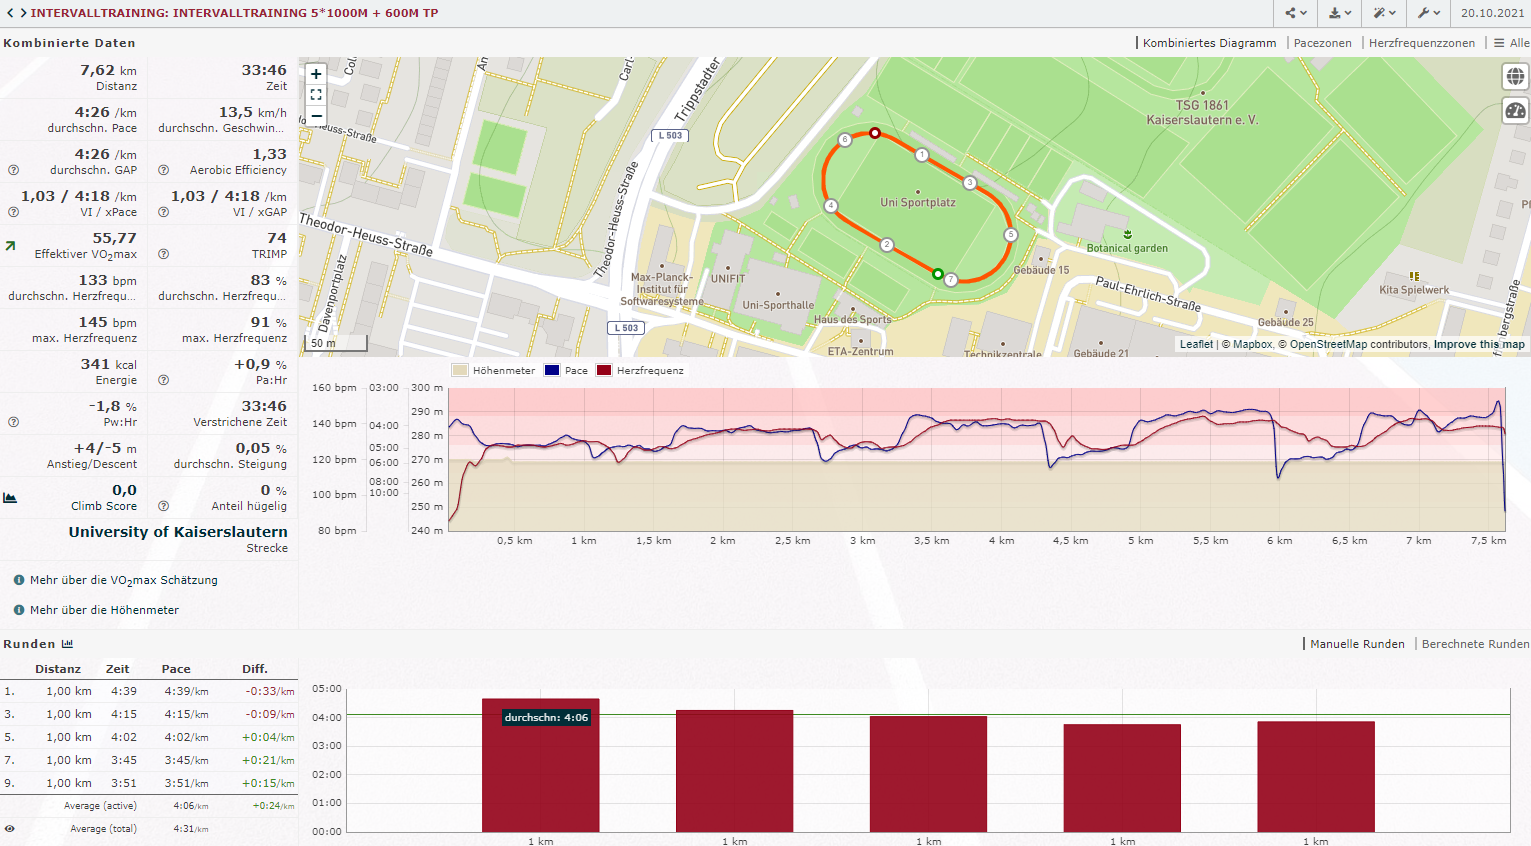Open map layers globe icon

pyautogui.click(x=1515, y=77)
